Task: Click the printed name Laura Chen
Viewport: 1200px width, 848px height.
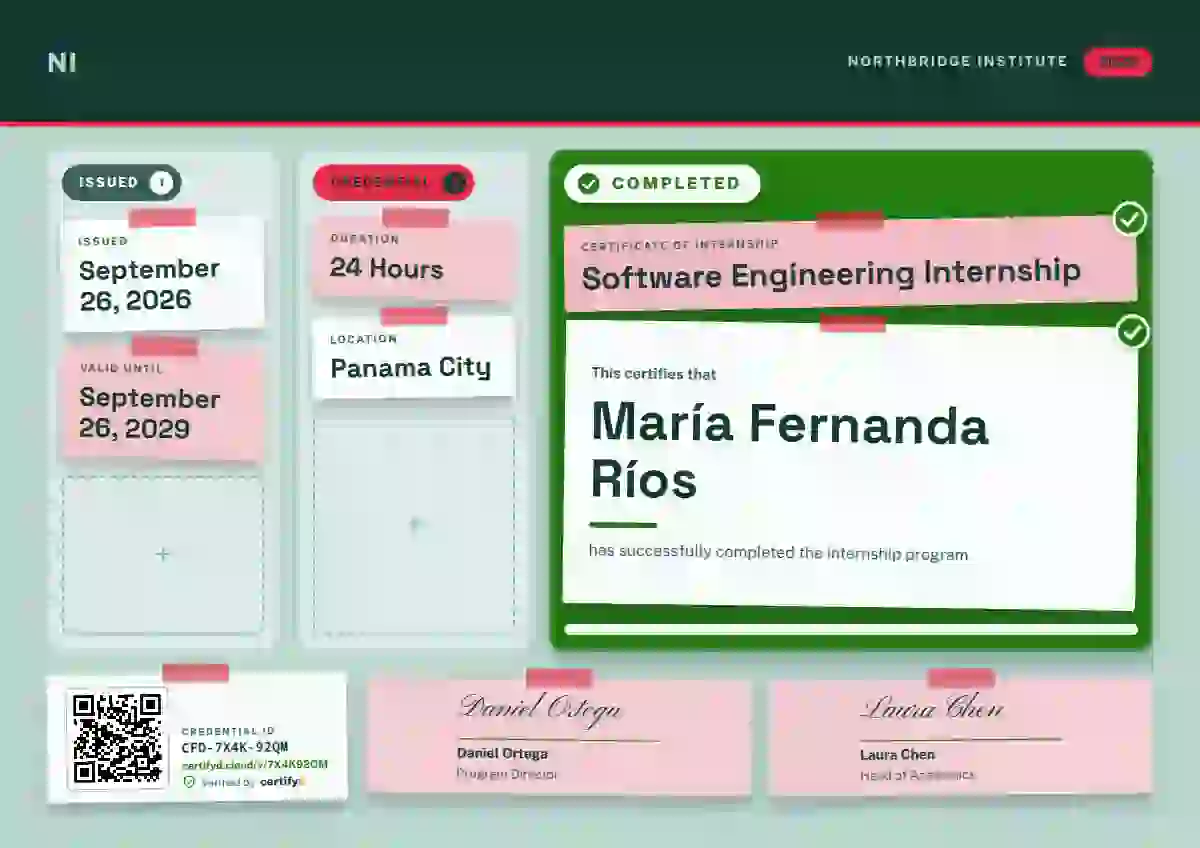Action: pos(897,755)
